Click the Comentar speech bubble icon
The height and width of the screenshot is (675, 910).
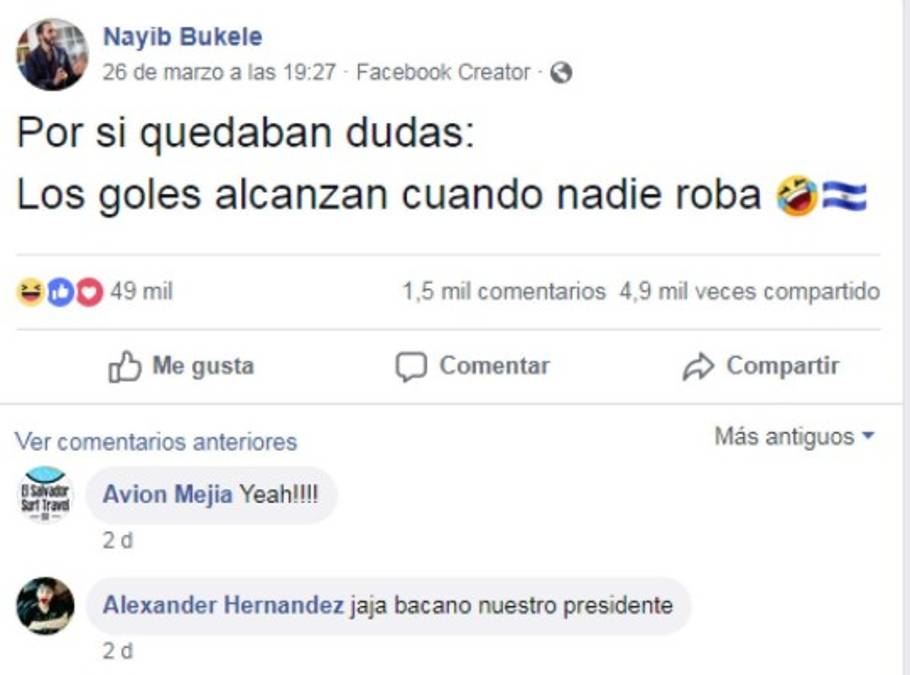411,367
